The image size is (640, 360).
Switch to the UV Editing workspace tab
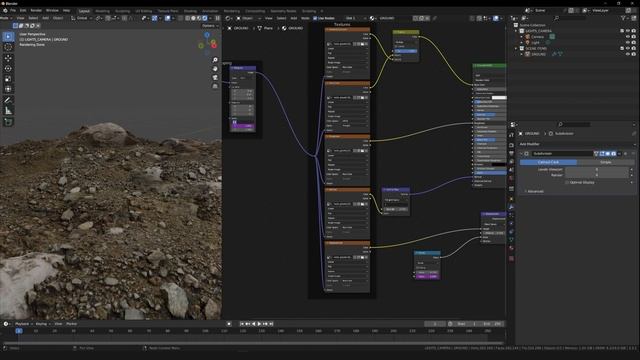144,11
